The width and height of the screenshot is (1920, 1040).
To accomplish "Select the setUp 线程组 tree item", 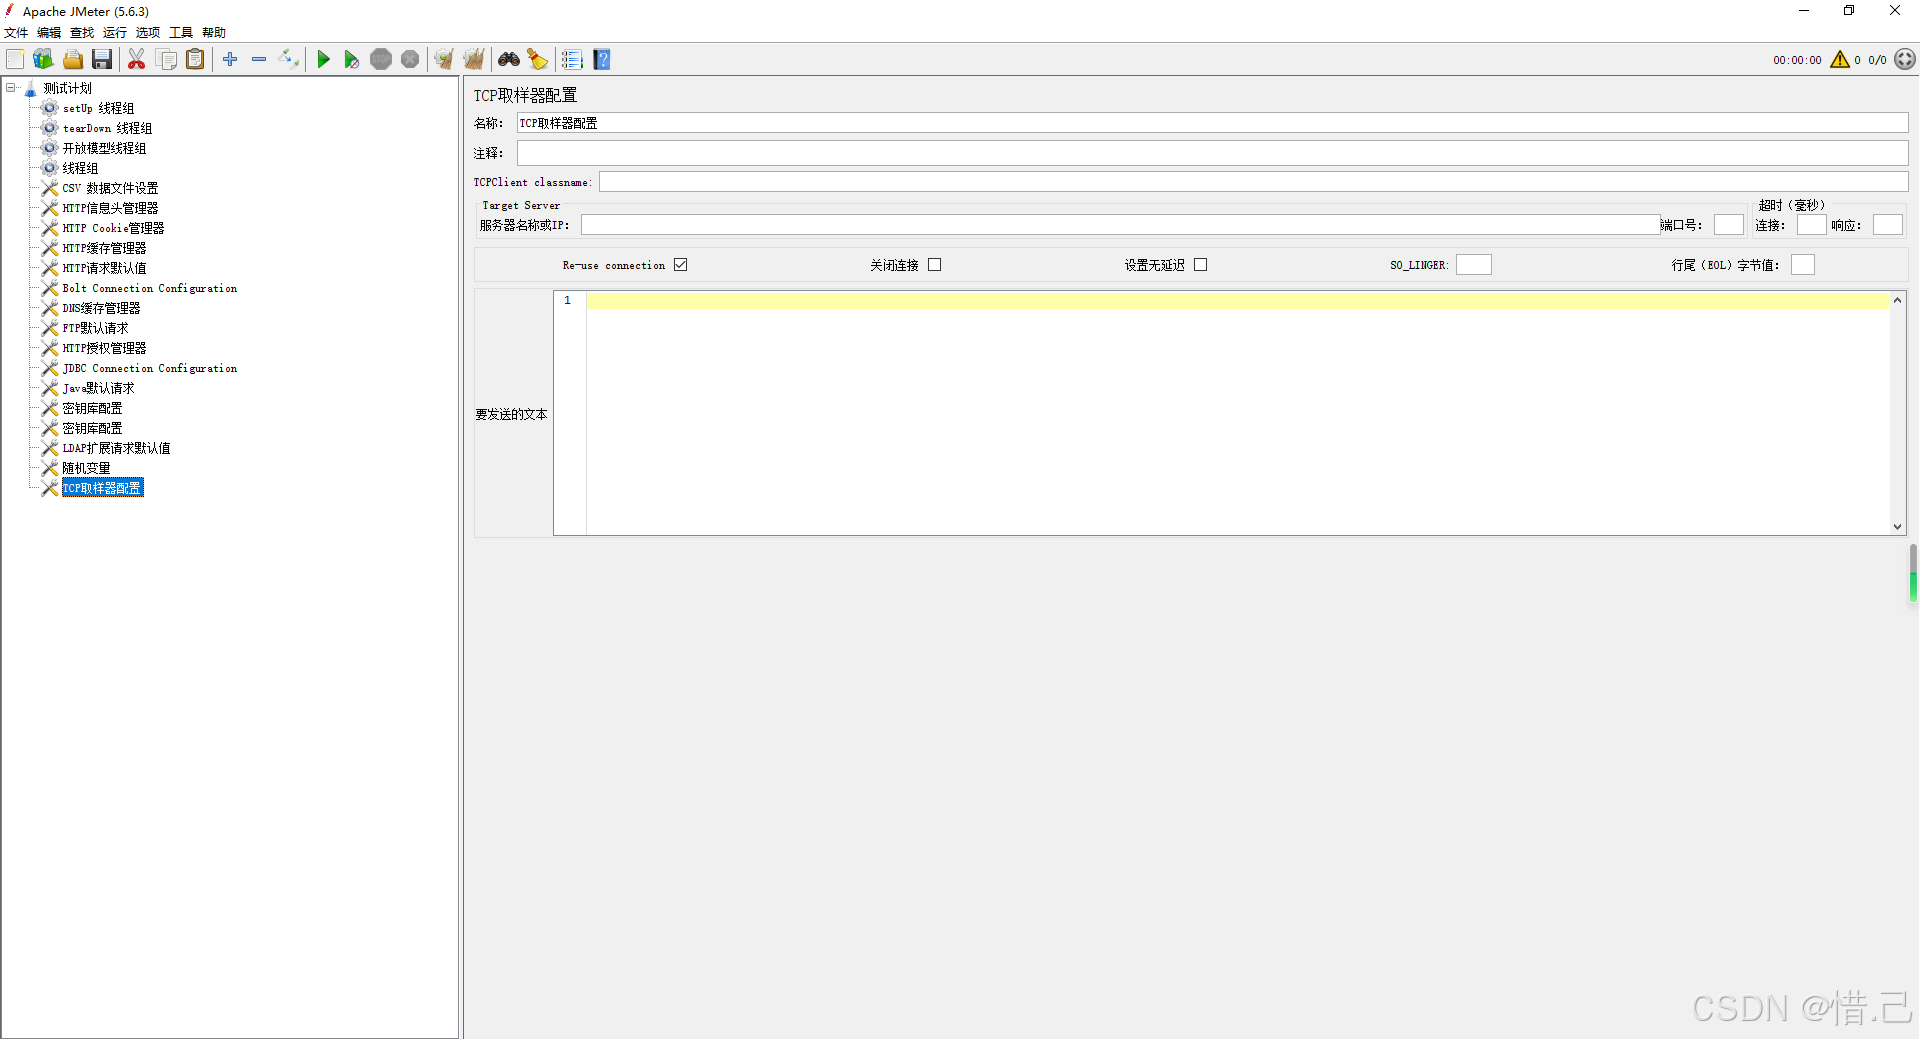I will tap(98, 108).
